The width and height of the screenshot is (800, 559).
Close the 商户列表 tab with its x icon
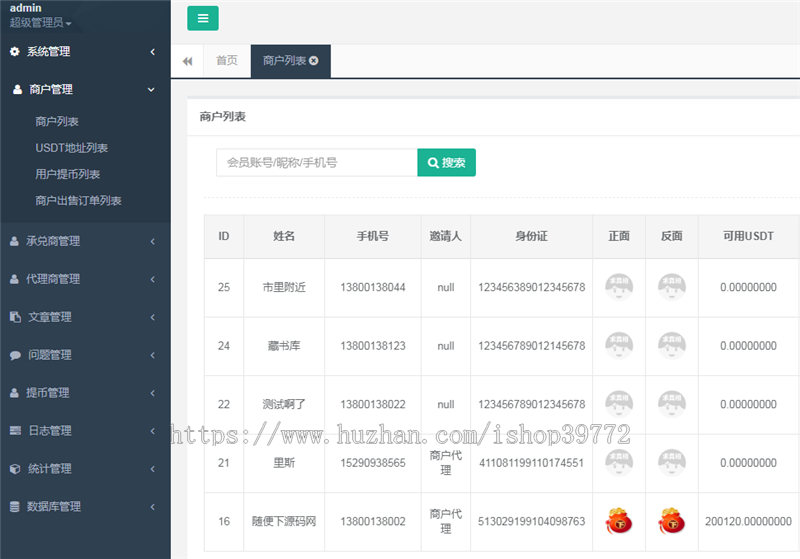click(x=314, y=61)
